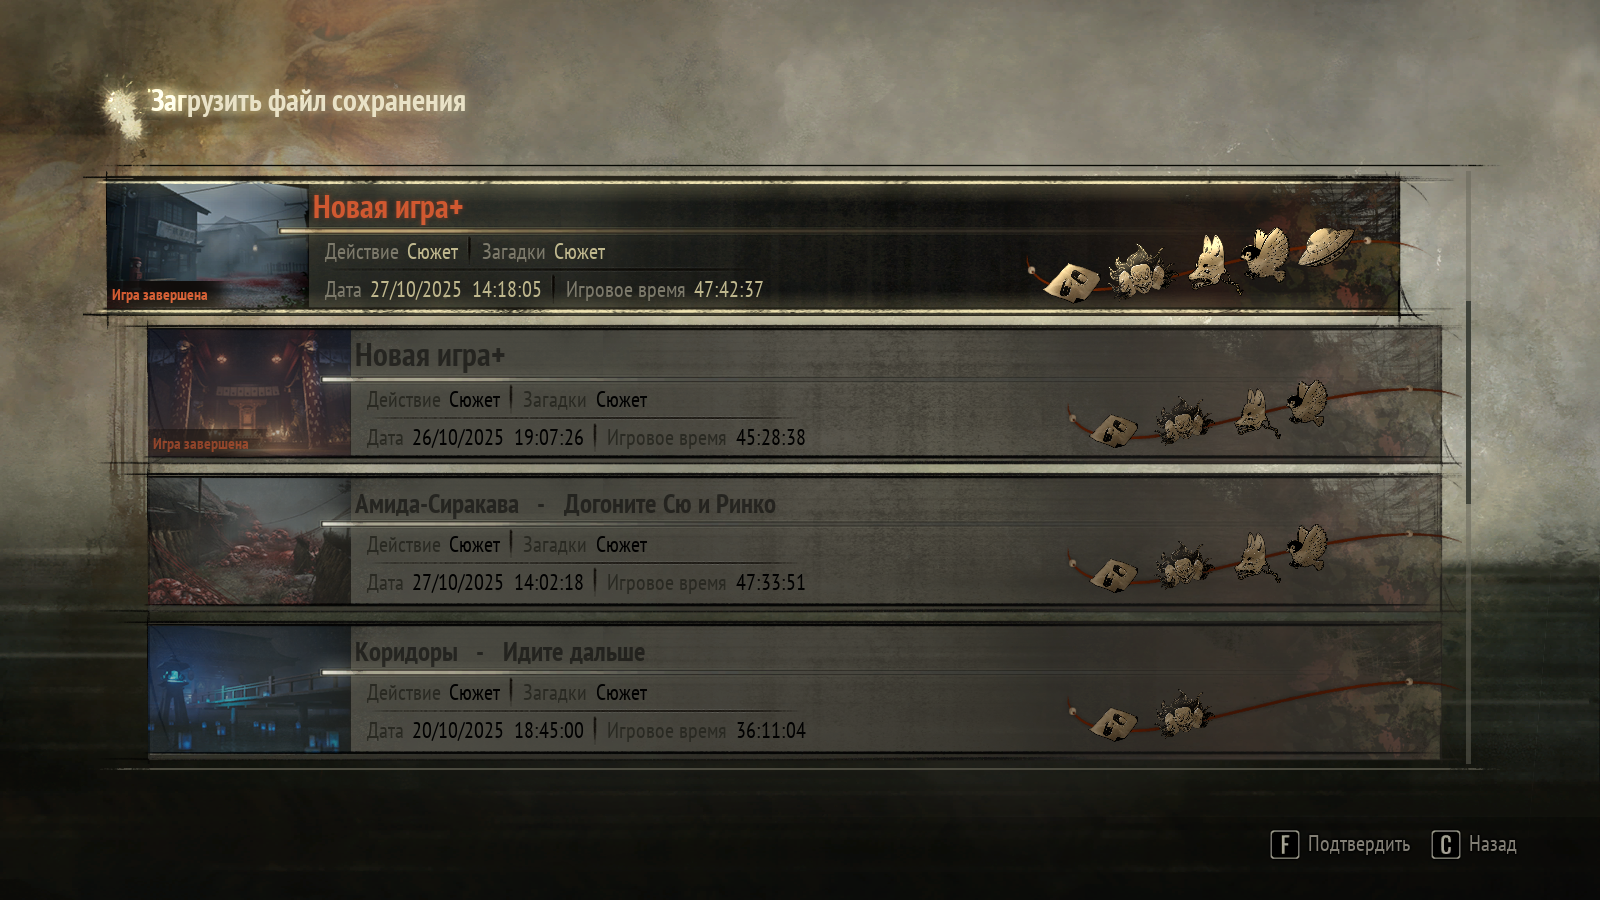Click the blue lantern thumbnail of Коридоры save
1600x900 pixels.
pos(249,689)
